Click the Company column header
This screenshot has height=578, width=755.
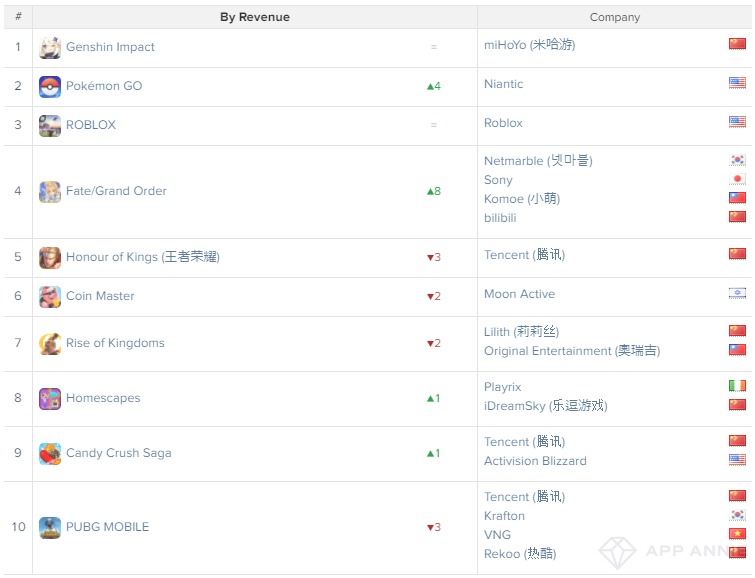(615, 17)
